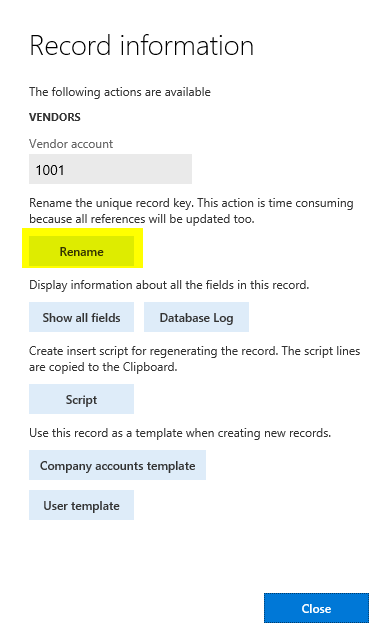Close the Record information dialog
The height and width of the screenshot is (640, 388).
pyautogui.click(x=316, y=608)
